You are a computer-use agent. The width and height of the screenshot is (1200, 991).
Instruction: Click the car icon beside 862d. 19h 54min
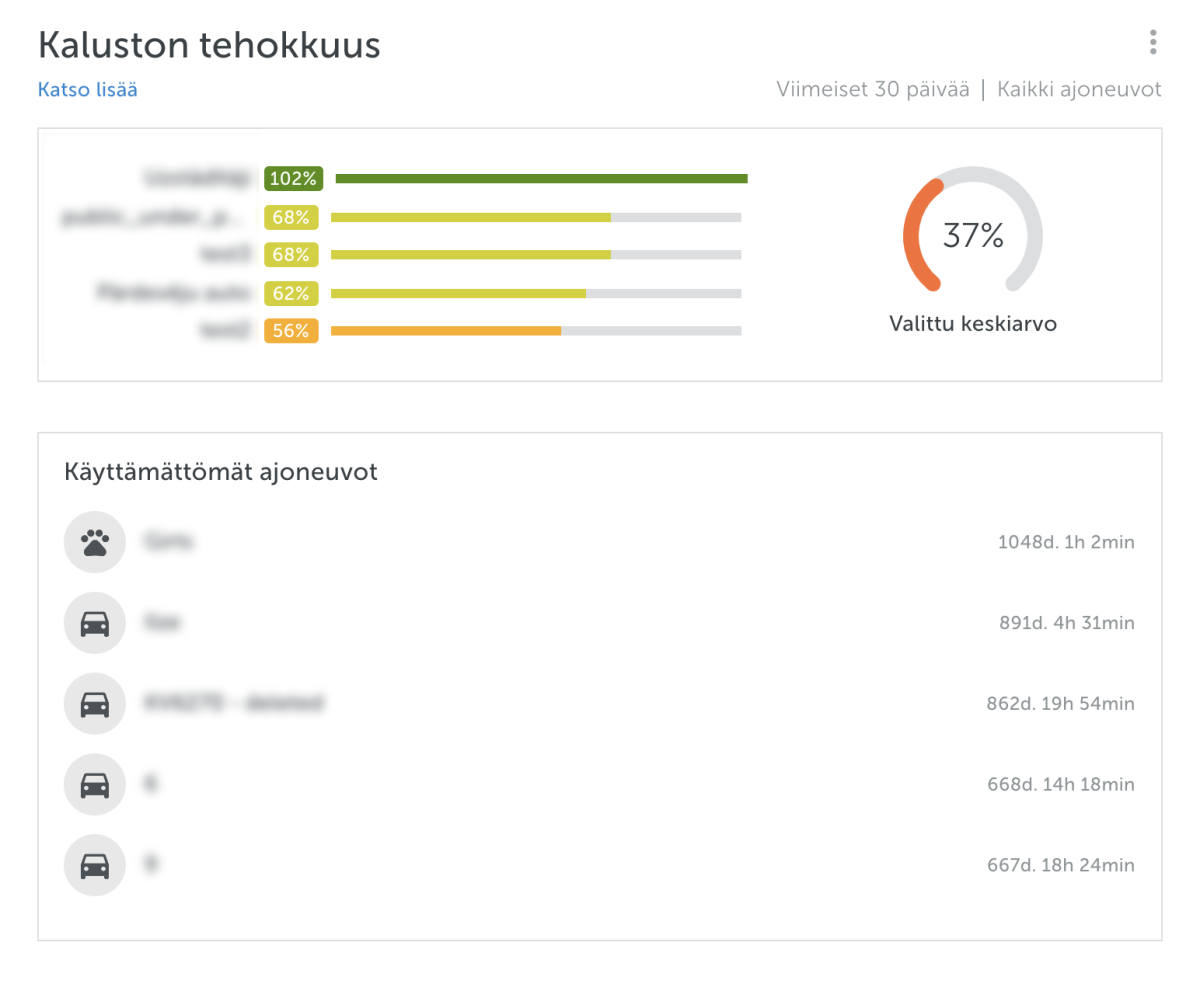(x=94, y=704)
